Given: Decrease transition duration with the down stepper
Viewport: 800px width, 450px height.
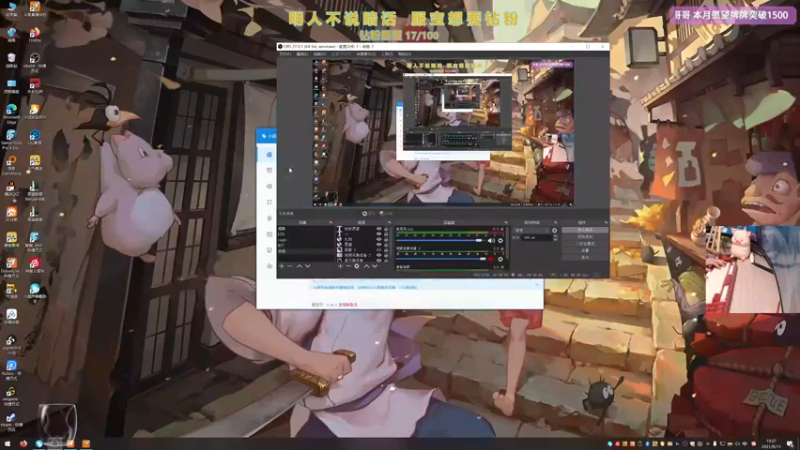Looking at the screenshot, I should point(556,239).
